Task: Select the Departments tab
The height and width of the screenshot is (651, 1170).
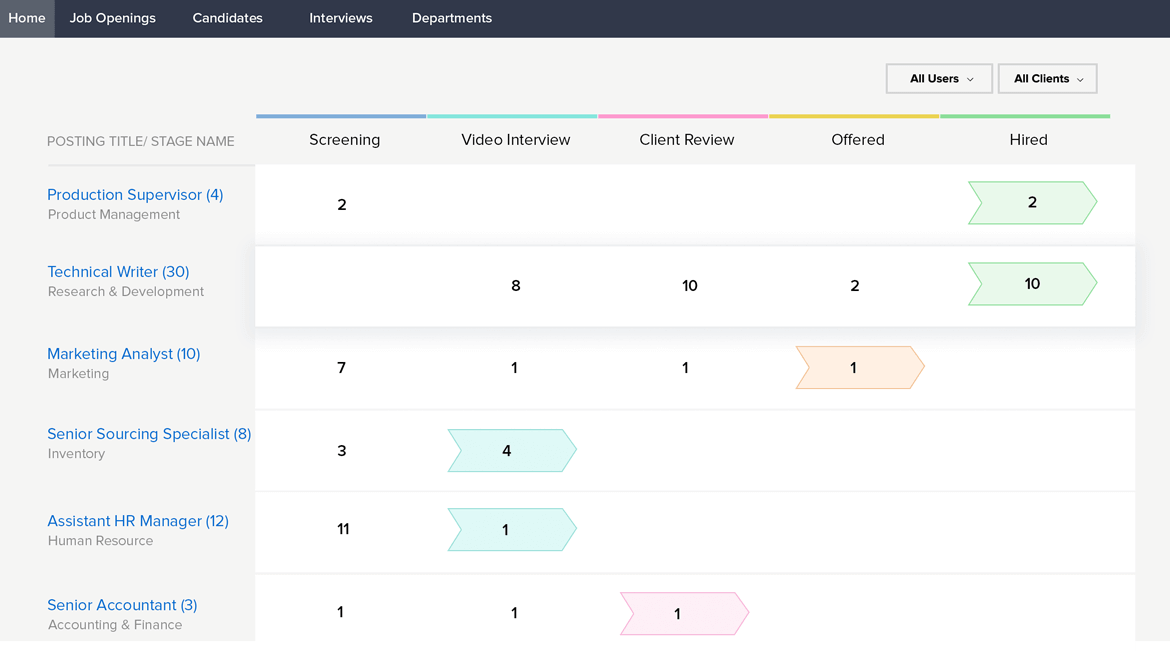Action: tap(452, 18)
